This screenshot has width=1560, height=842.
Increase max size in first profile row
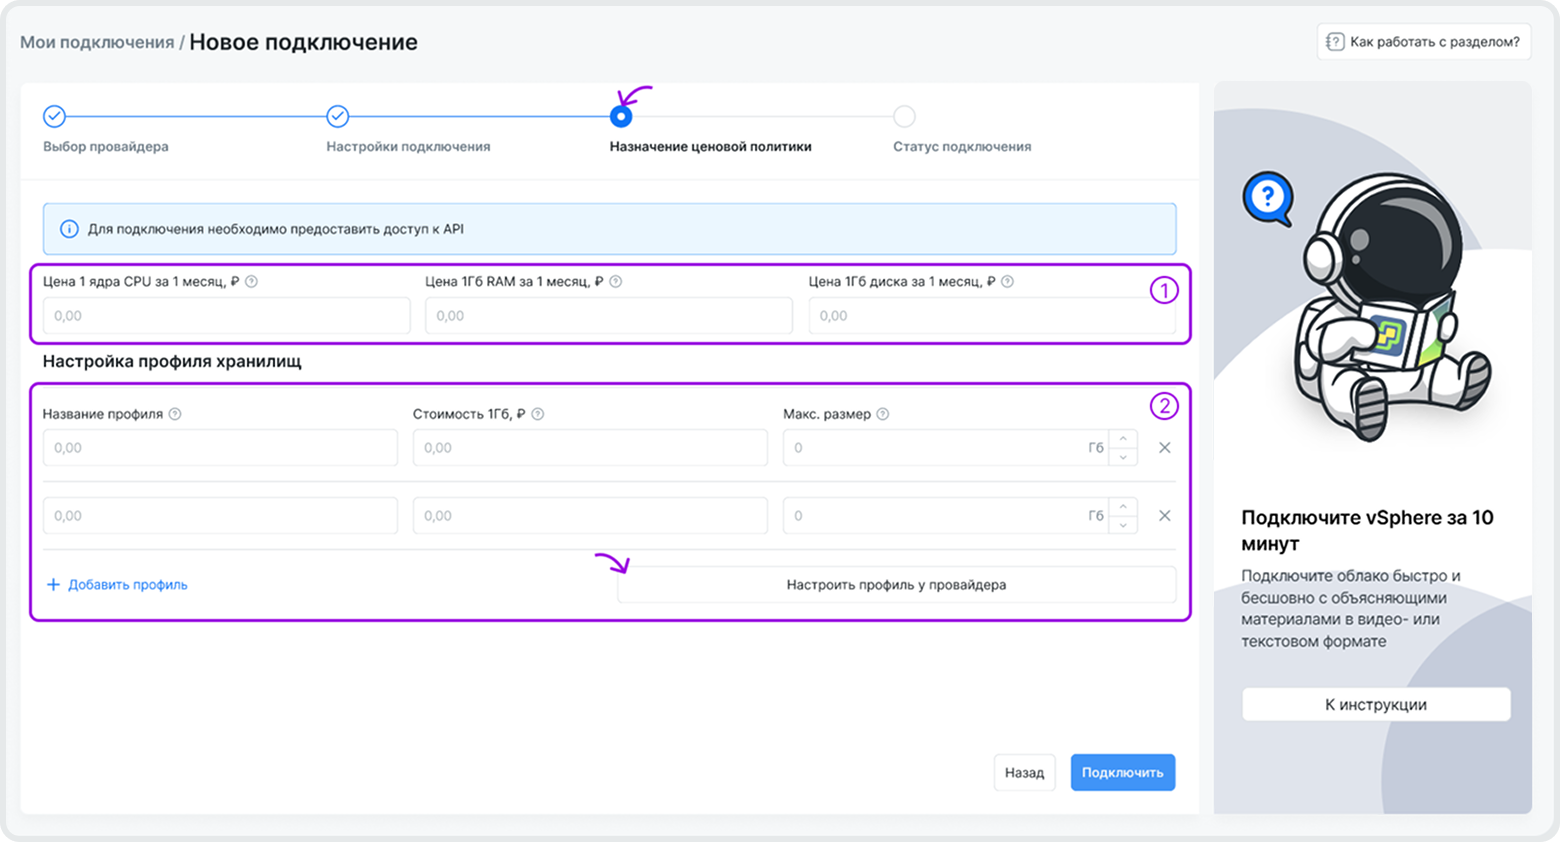tap(1123, 439)
